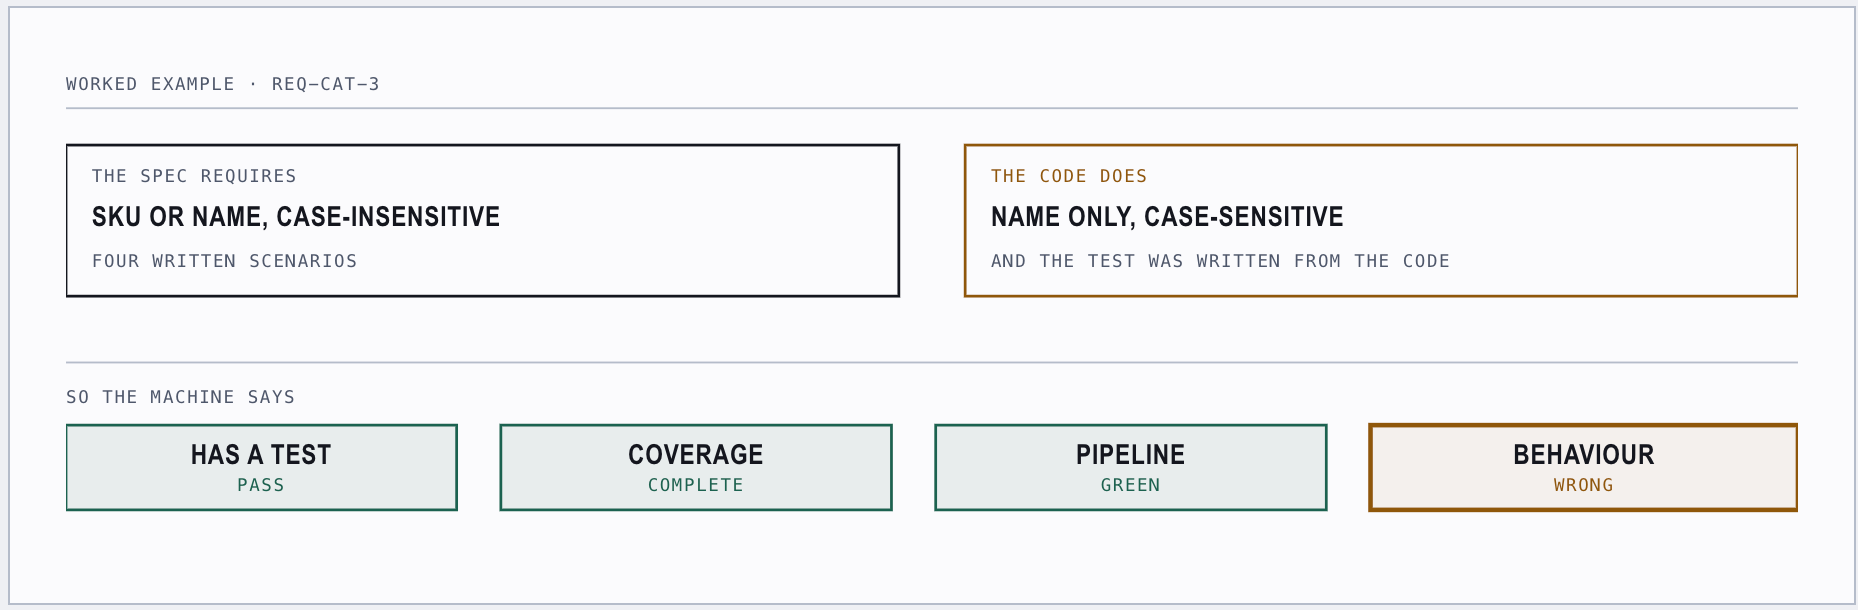
Task: Select the COVERAGE status box
Action: click(x=696, y=467)
